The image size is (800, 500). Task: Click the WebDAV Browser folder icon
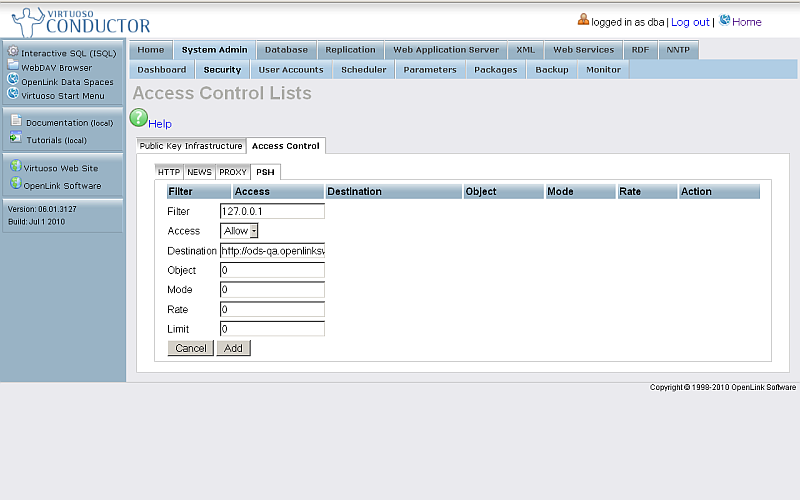click(x=13, y=65)
